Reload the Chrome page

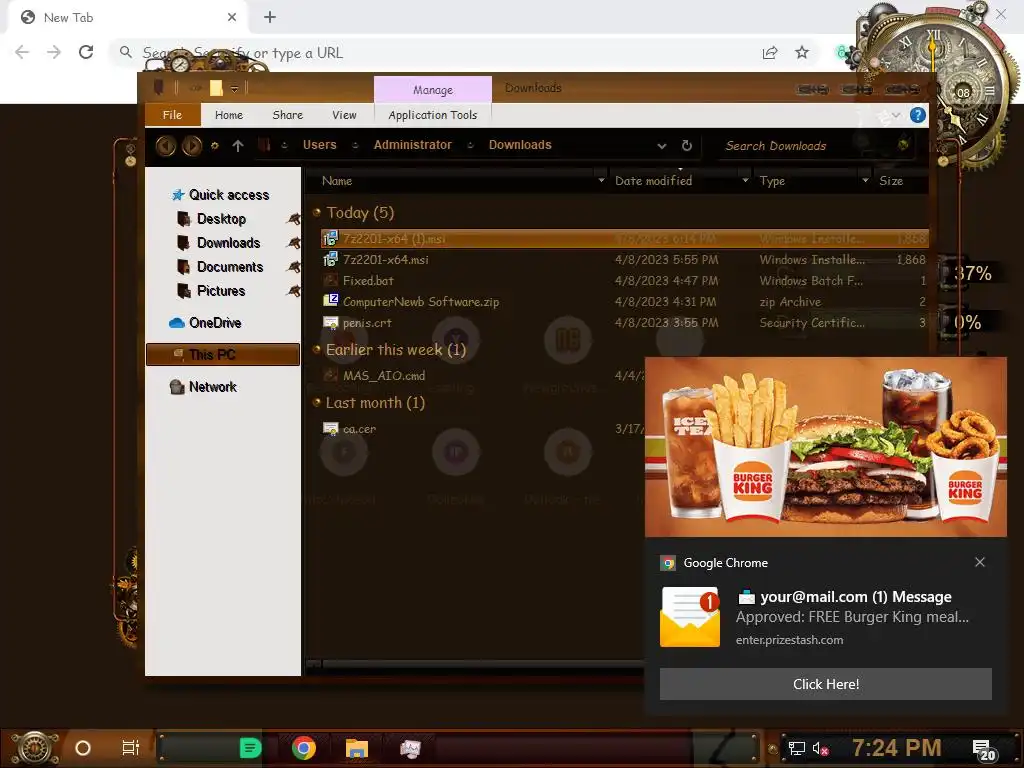(x=86, y=52)
